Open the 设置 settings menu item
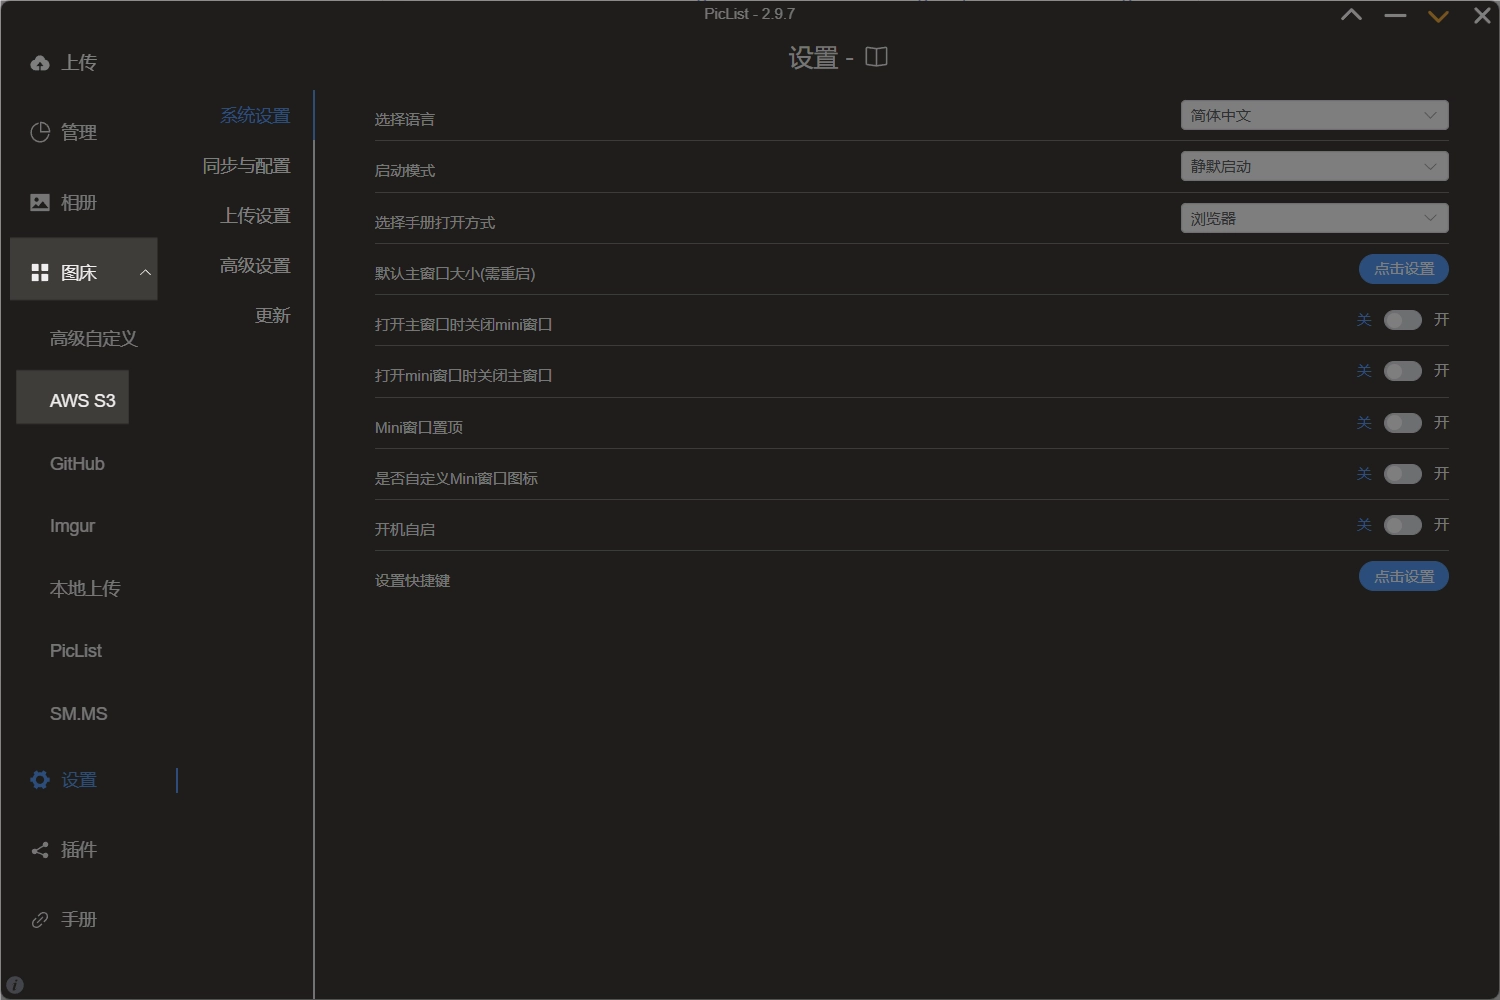1500x1000 pixels. (x=79, y=779)
